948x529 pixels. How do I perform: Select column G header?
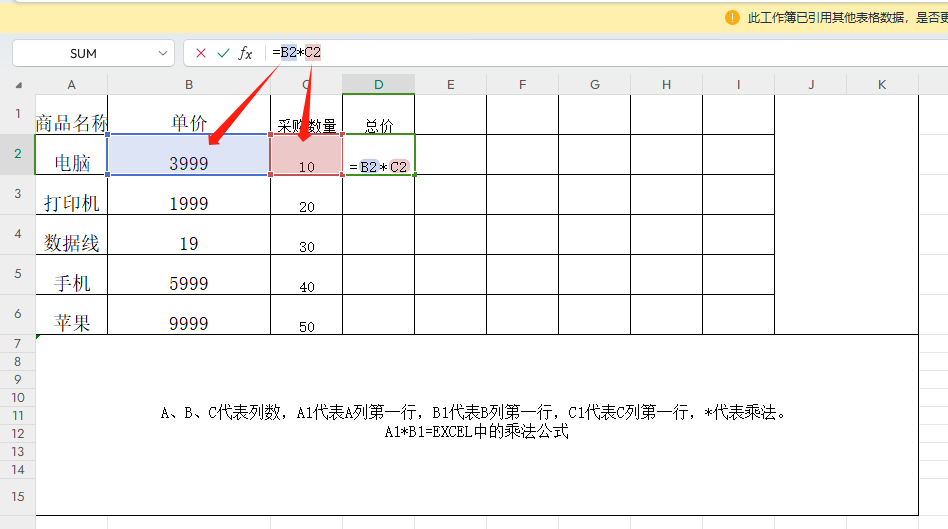595,85
